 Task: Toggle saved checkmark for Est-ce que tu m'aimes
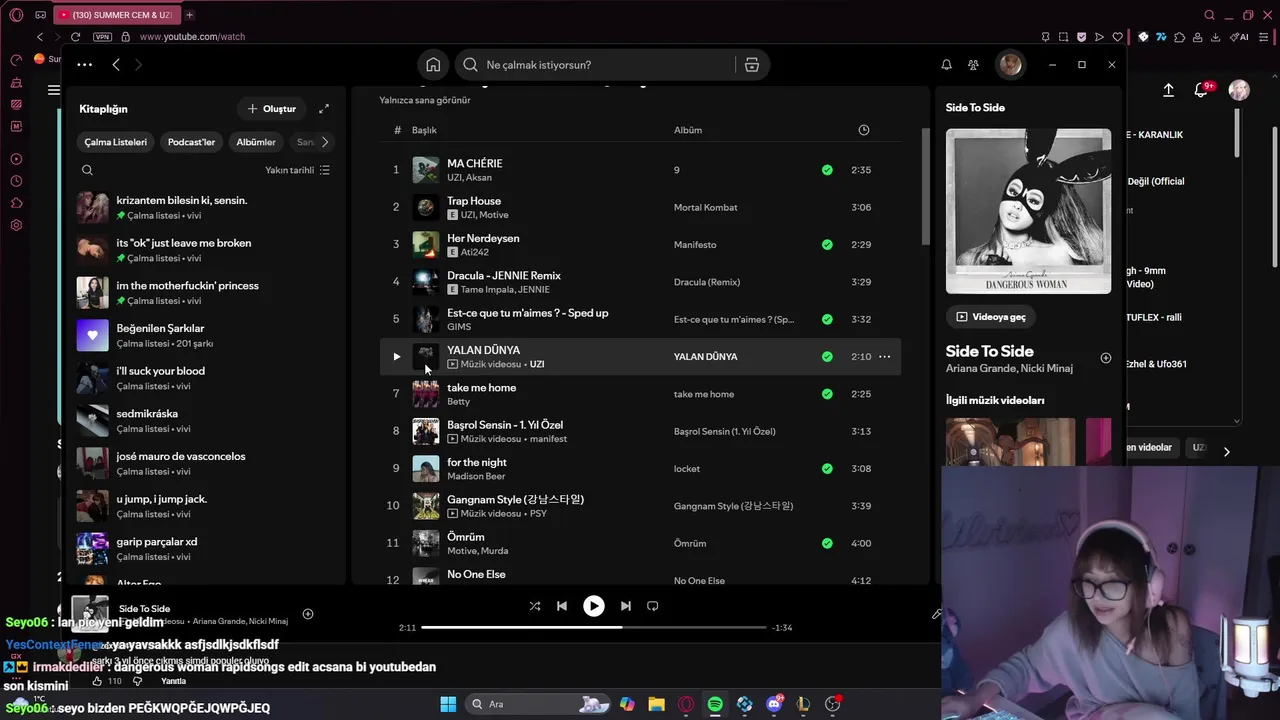coord(827,320)
